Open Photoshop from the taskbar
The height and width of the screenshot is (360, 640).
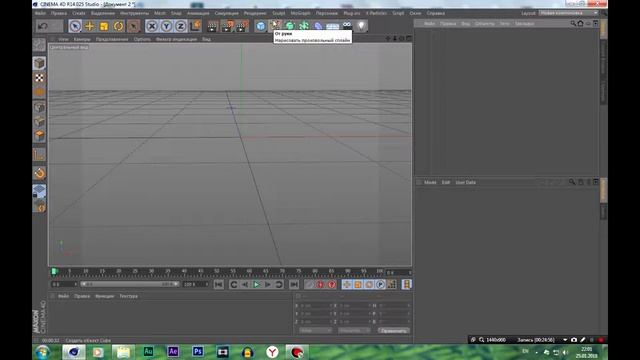coord(198,351)
